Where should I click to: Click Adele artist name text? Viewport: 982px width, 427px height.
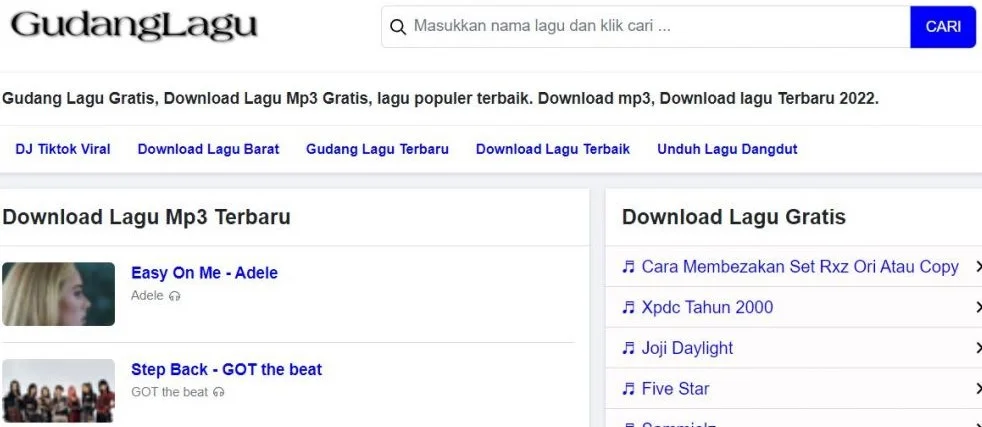[x=147, y=296]
